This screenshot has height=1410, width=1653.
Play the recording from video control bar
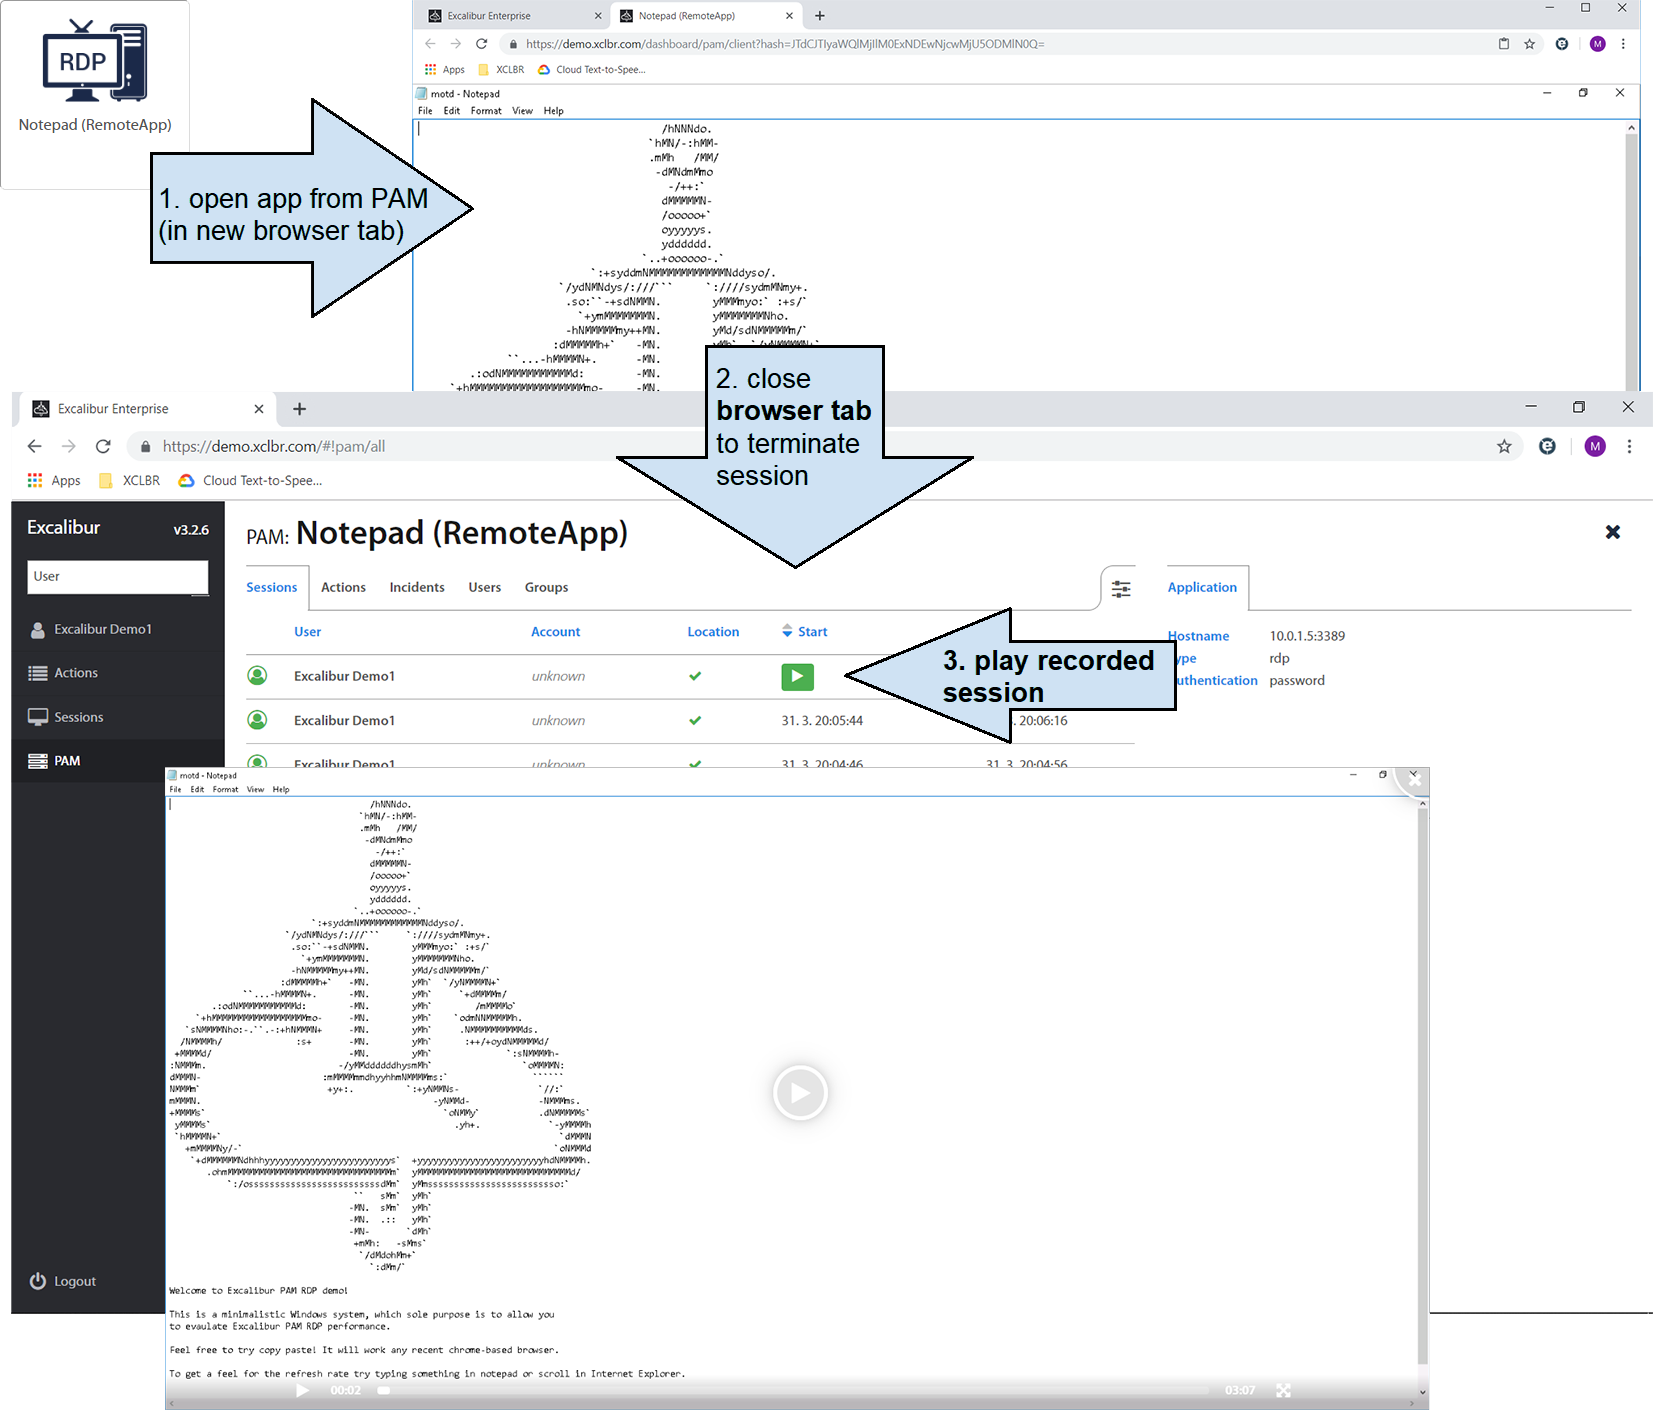point(302,1390)
